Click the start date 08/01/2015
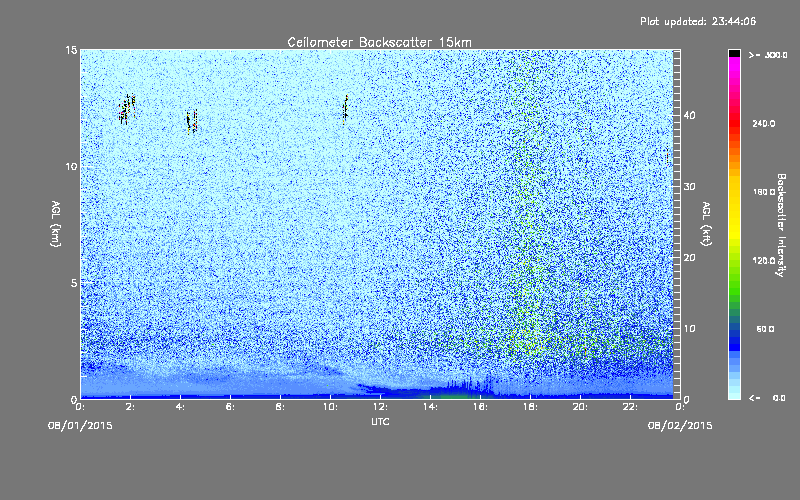The image size is (800, 500). 80,426
